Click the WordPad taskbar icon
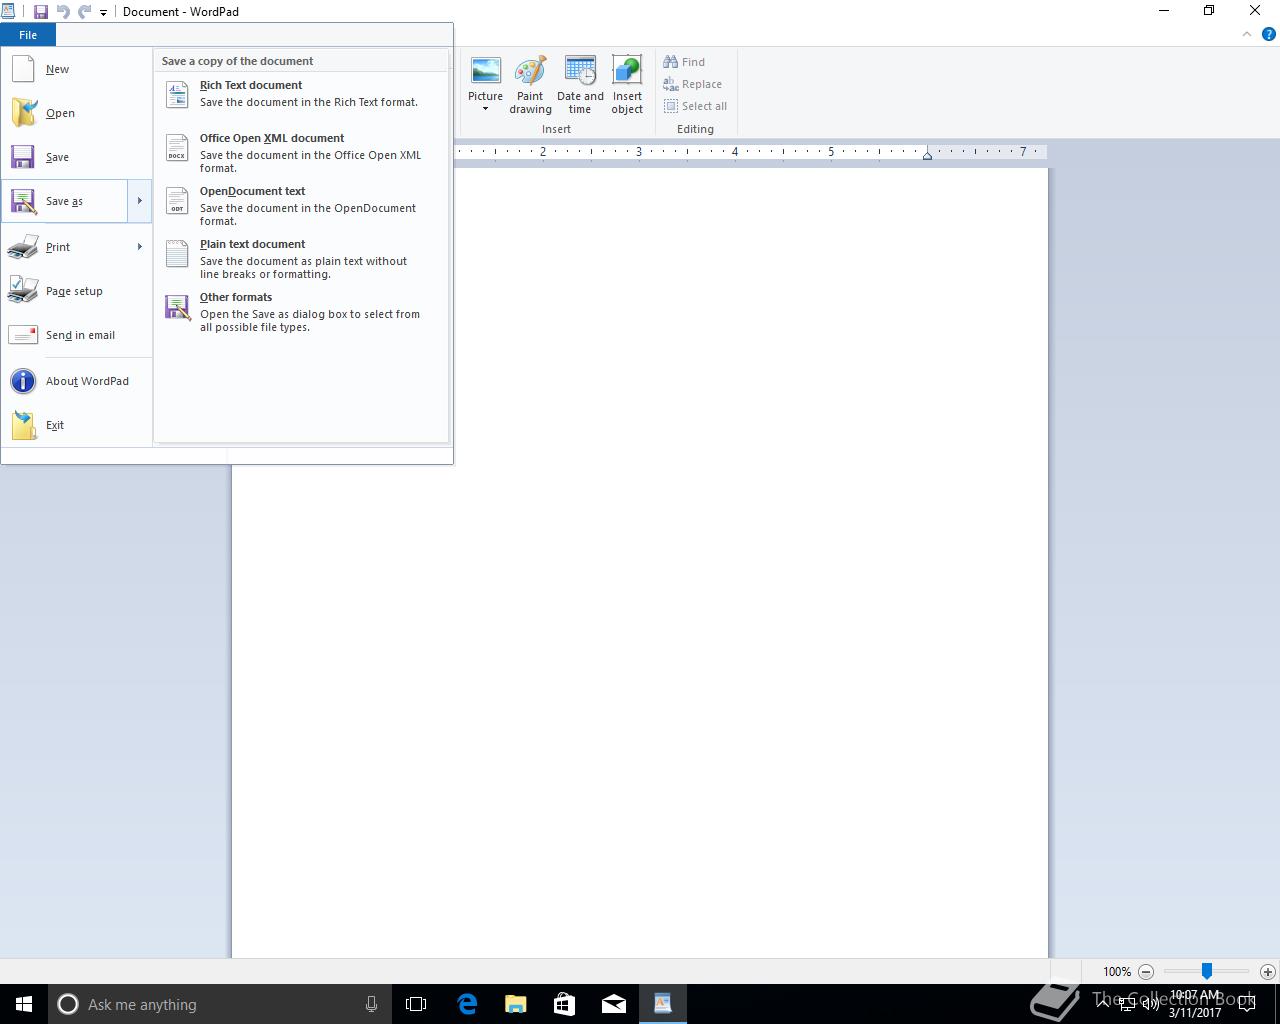Image resolution: width=1280 pixels, height=1024 pixels. click(662, 1004)
